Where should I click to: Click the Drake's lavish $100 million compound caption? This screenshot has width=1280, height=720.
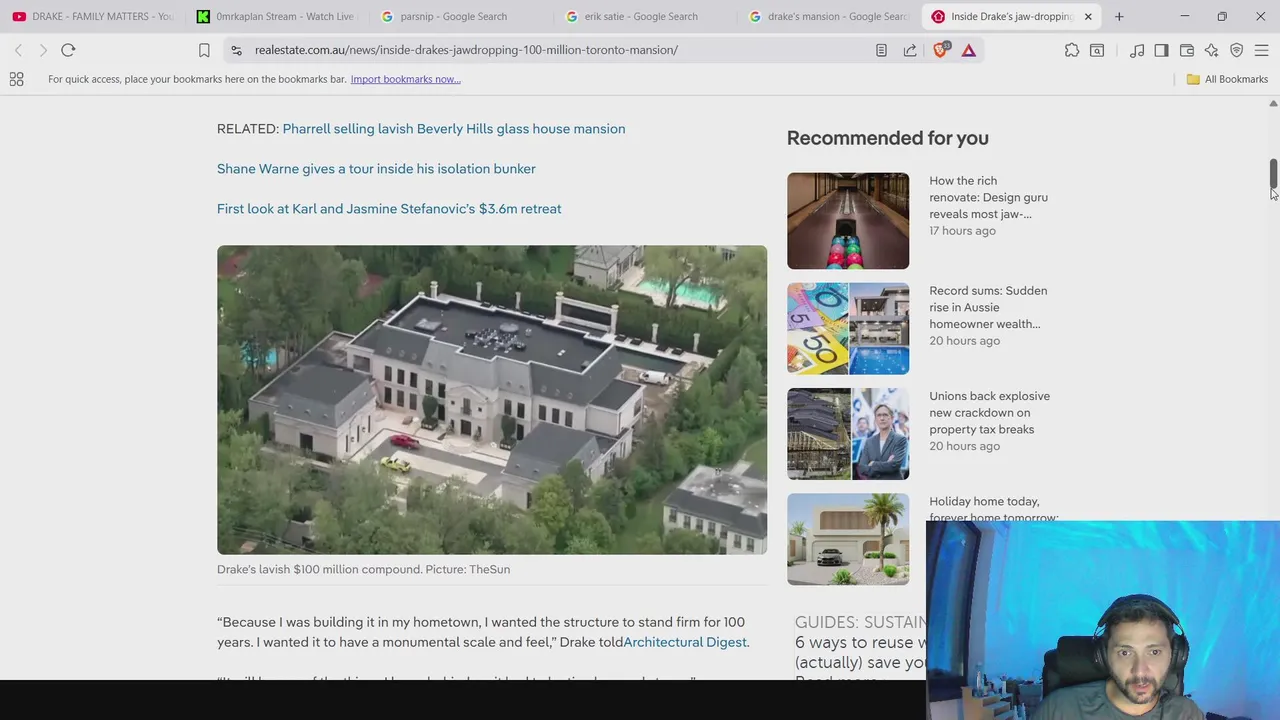point(363,569)
